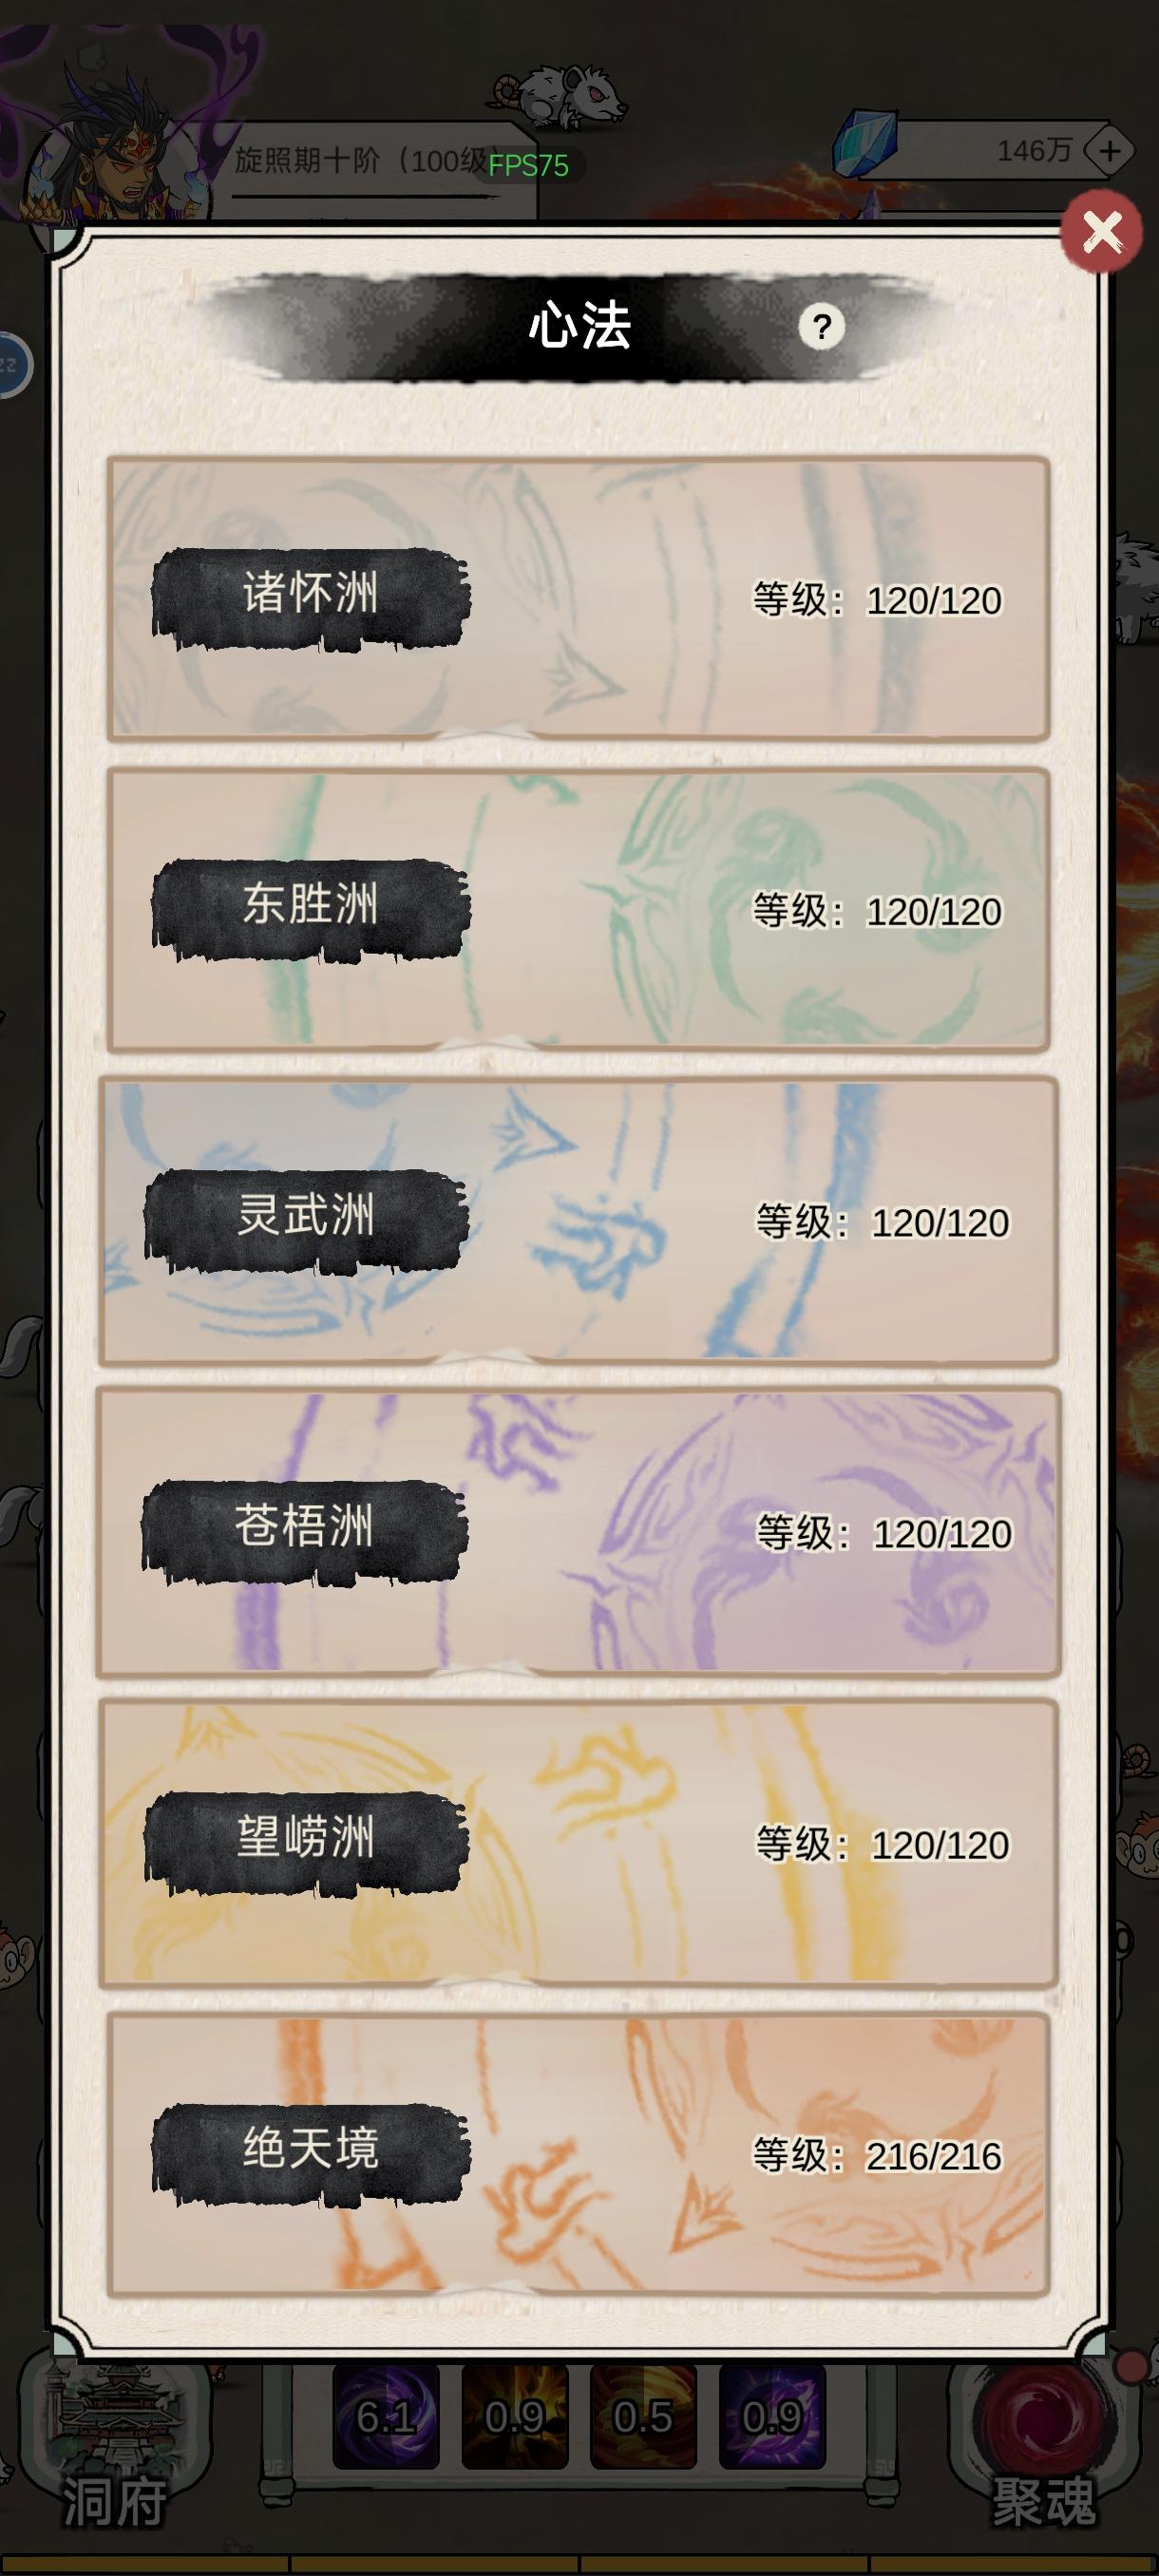Select the 灵武洲 entry

578,1220
